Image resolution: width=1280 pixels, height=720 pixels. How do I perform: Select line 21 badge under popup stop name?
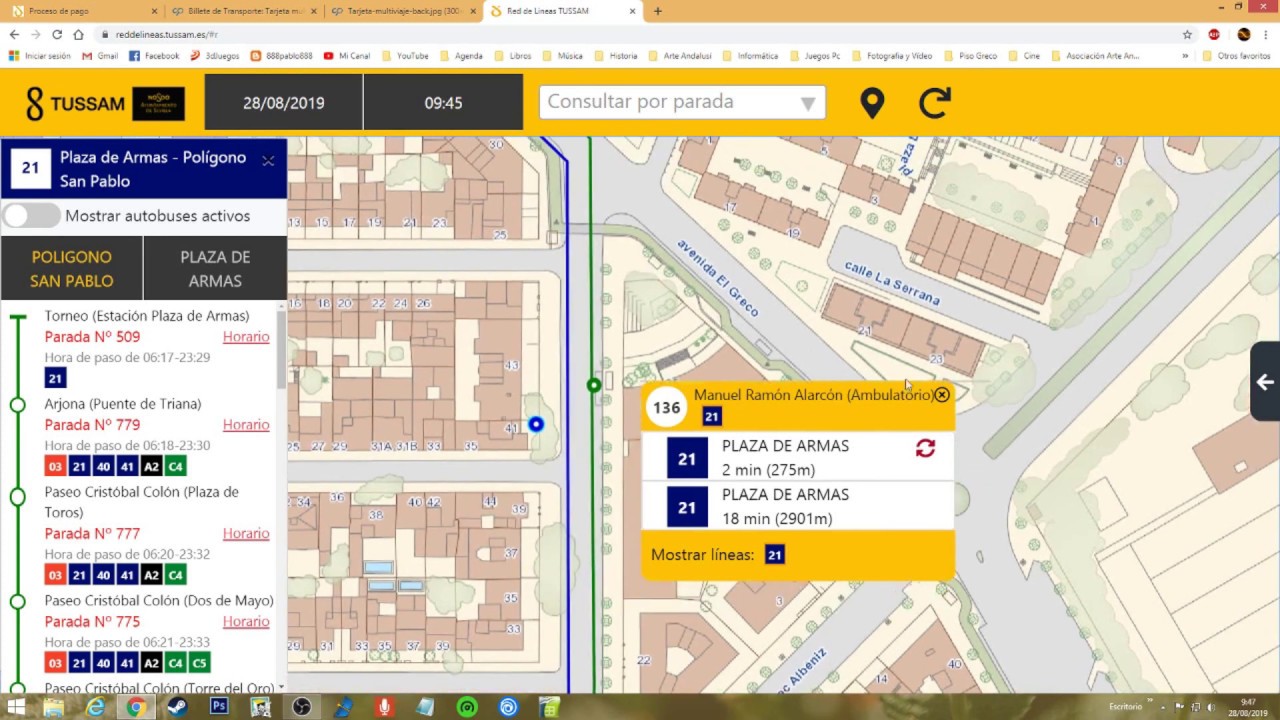point(712,416)
